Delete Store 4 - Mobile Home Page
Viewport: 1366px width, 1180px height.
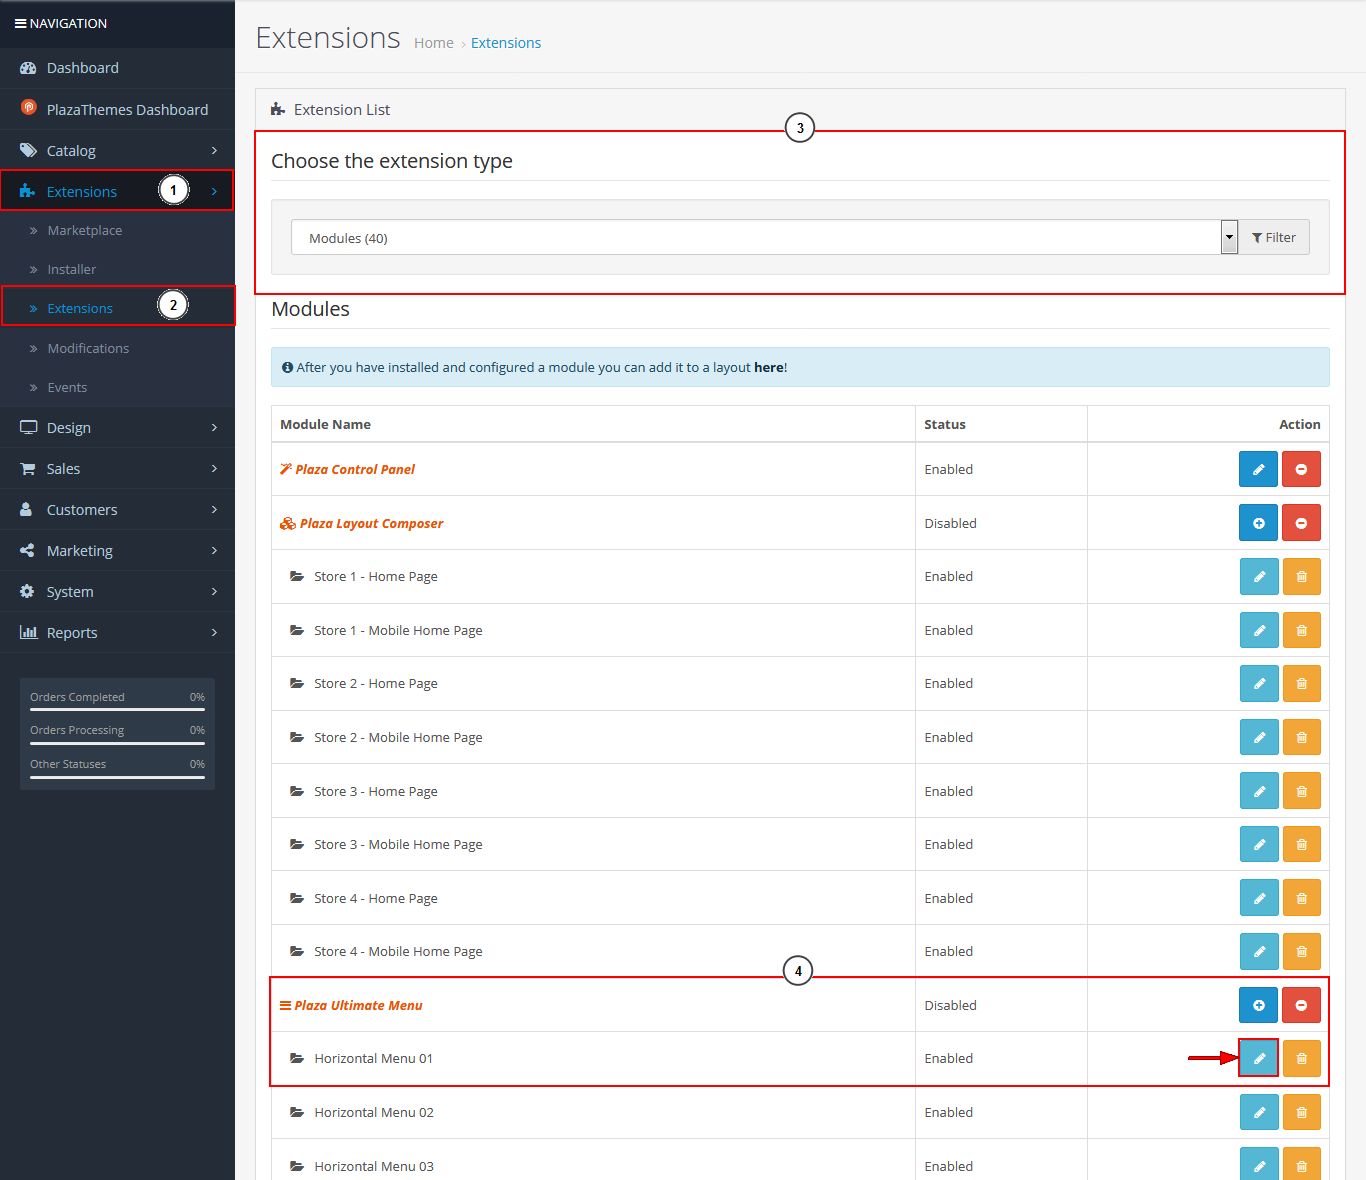click(x=1301, y=951)
